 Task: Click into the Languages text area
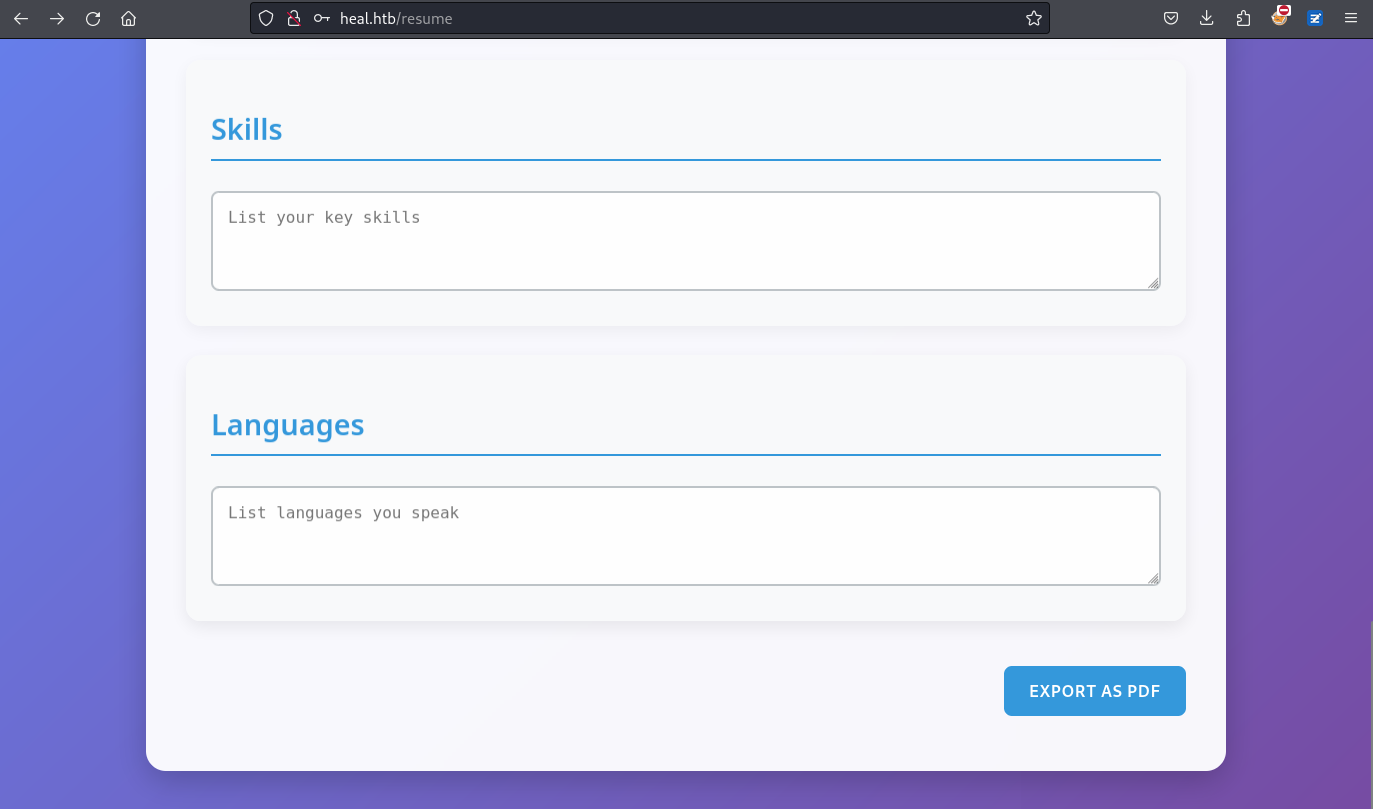pos(686,536)
